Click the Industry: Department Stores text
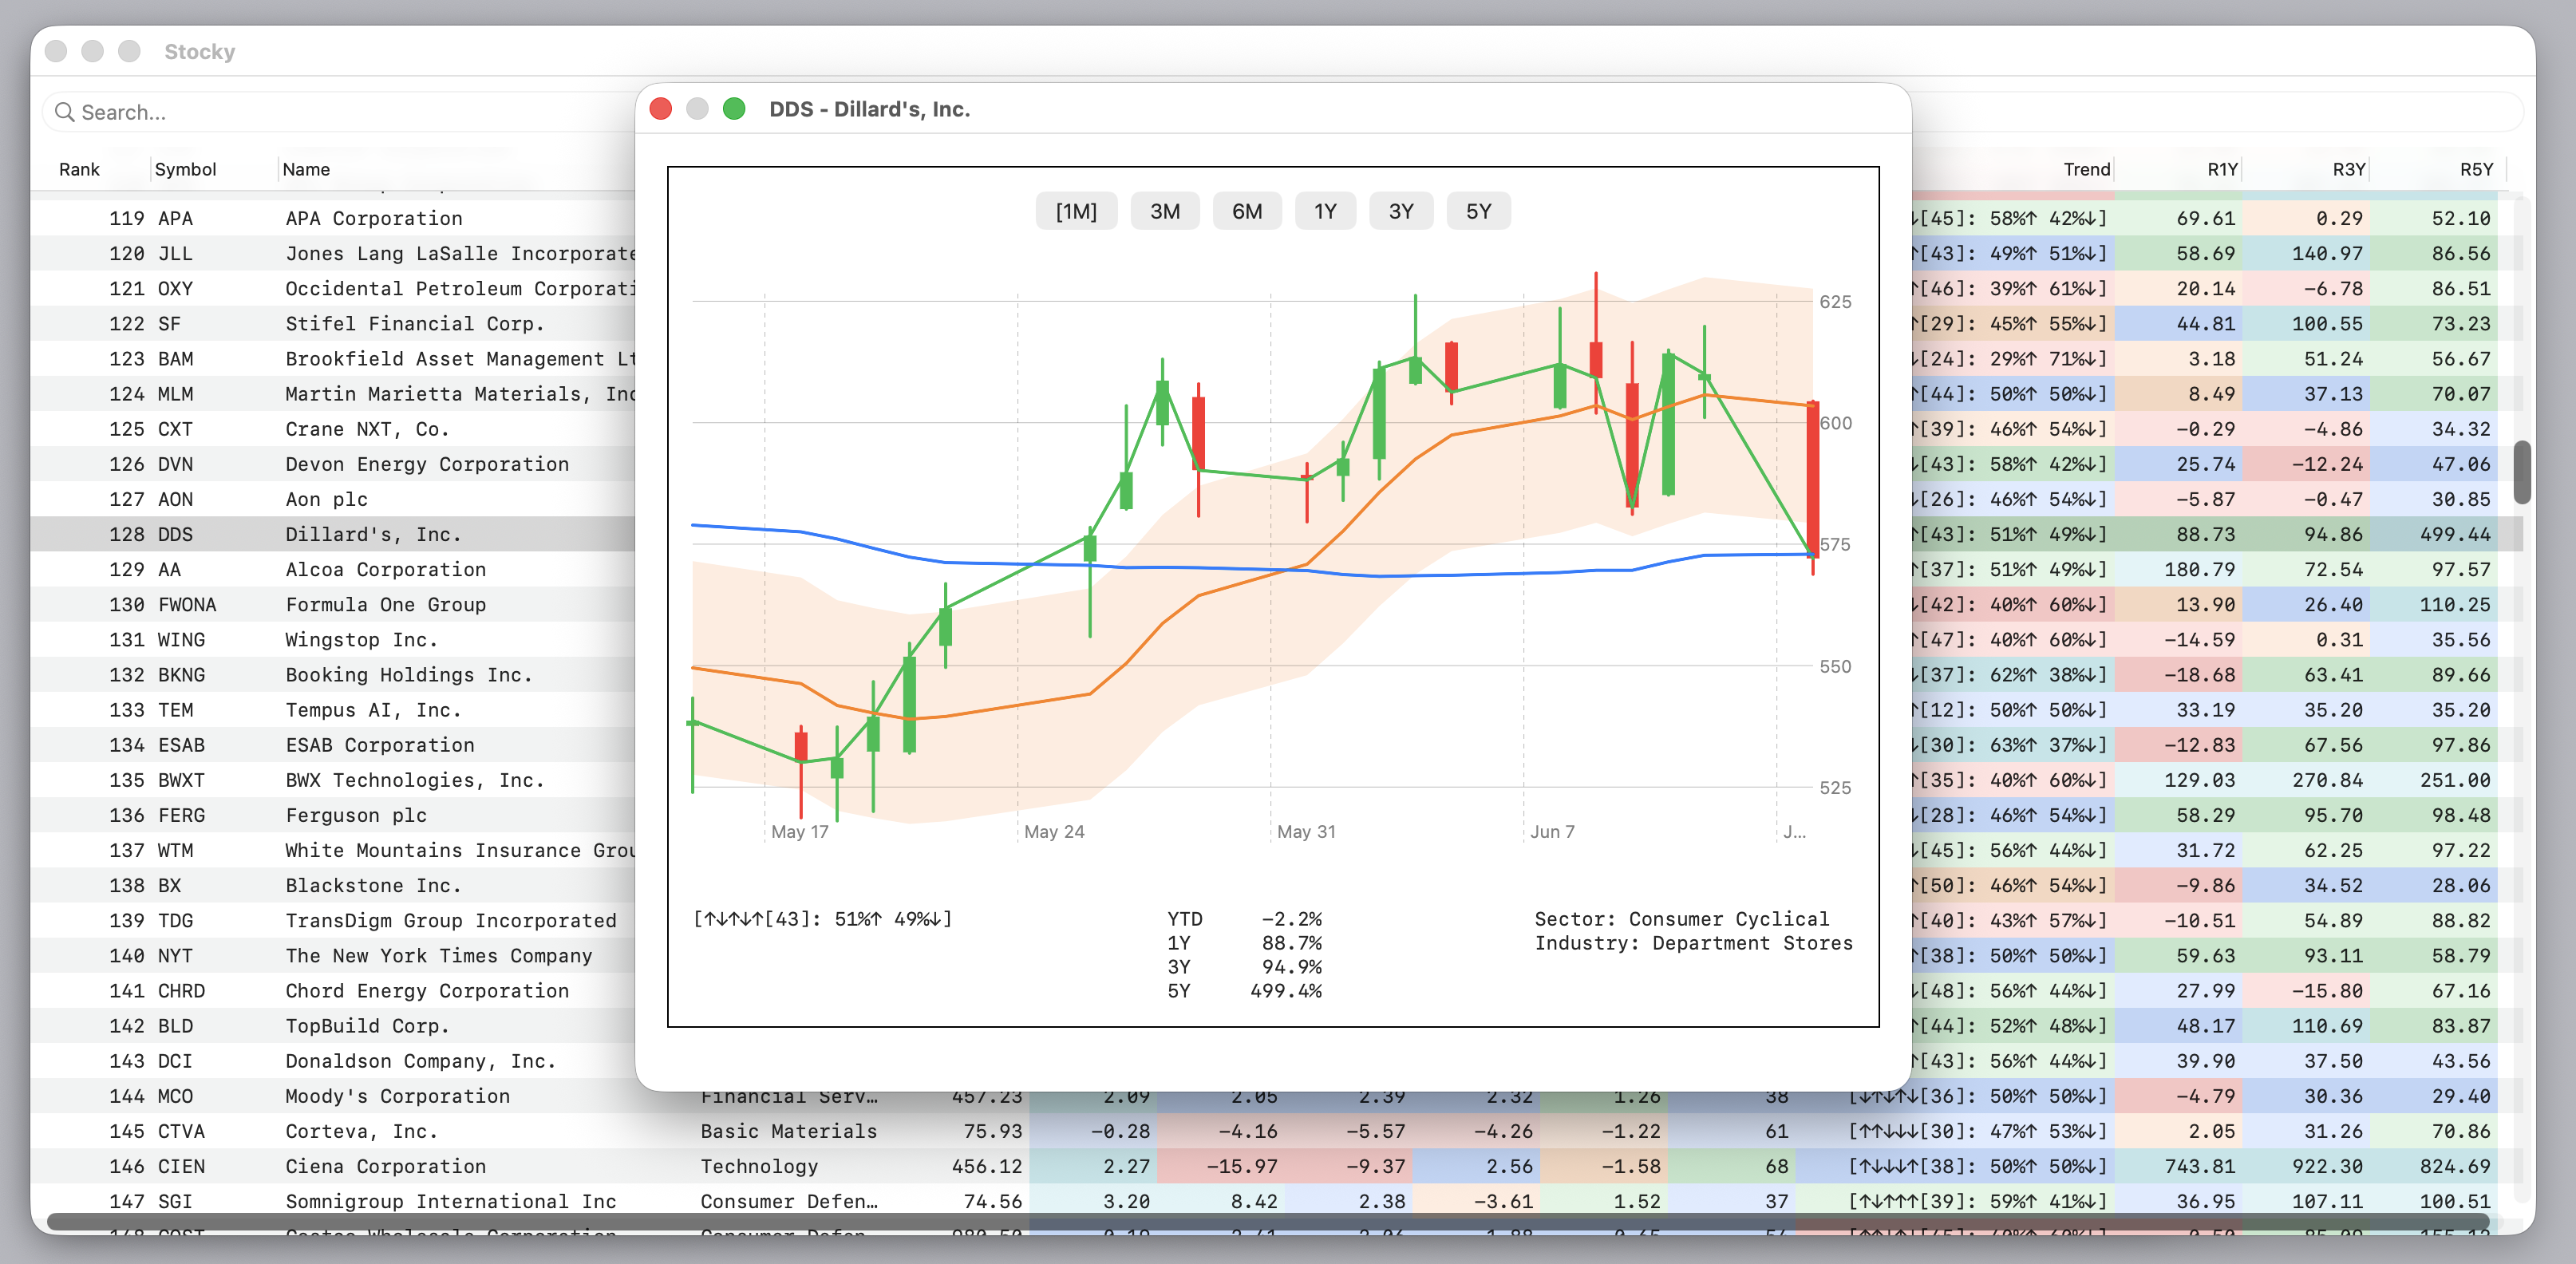The image size is (2576, 1264). point(1693,942)
